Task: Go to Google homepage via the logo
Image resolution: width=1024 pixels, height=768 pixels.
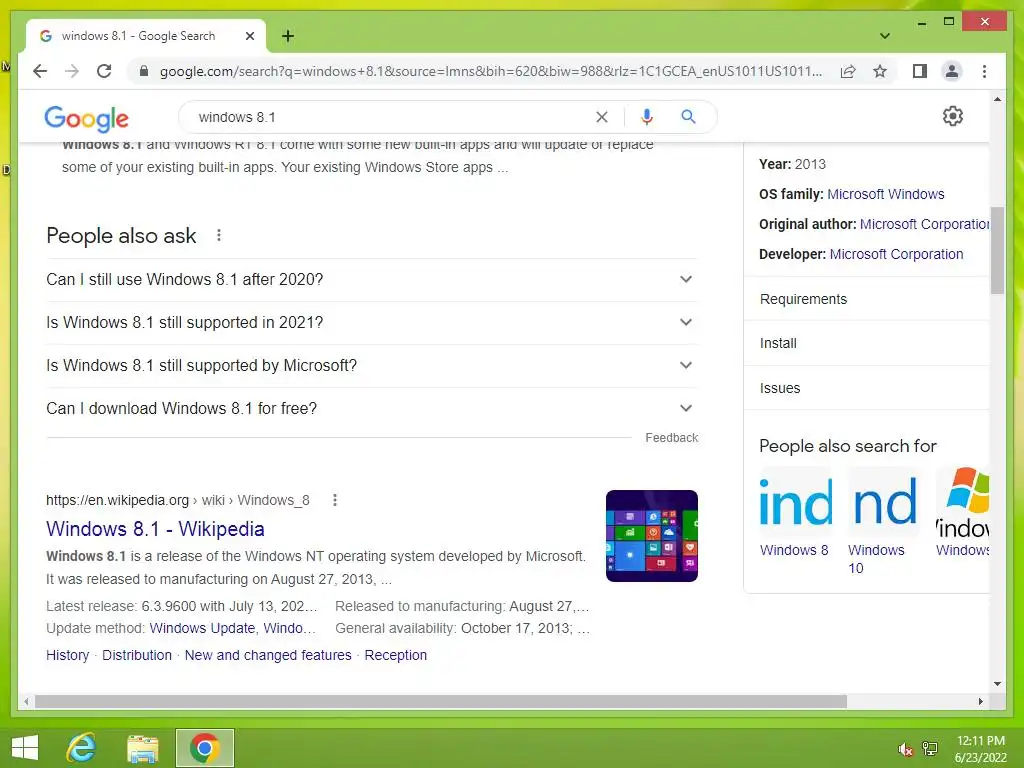Action: click(86, 118)
